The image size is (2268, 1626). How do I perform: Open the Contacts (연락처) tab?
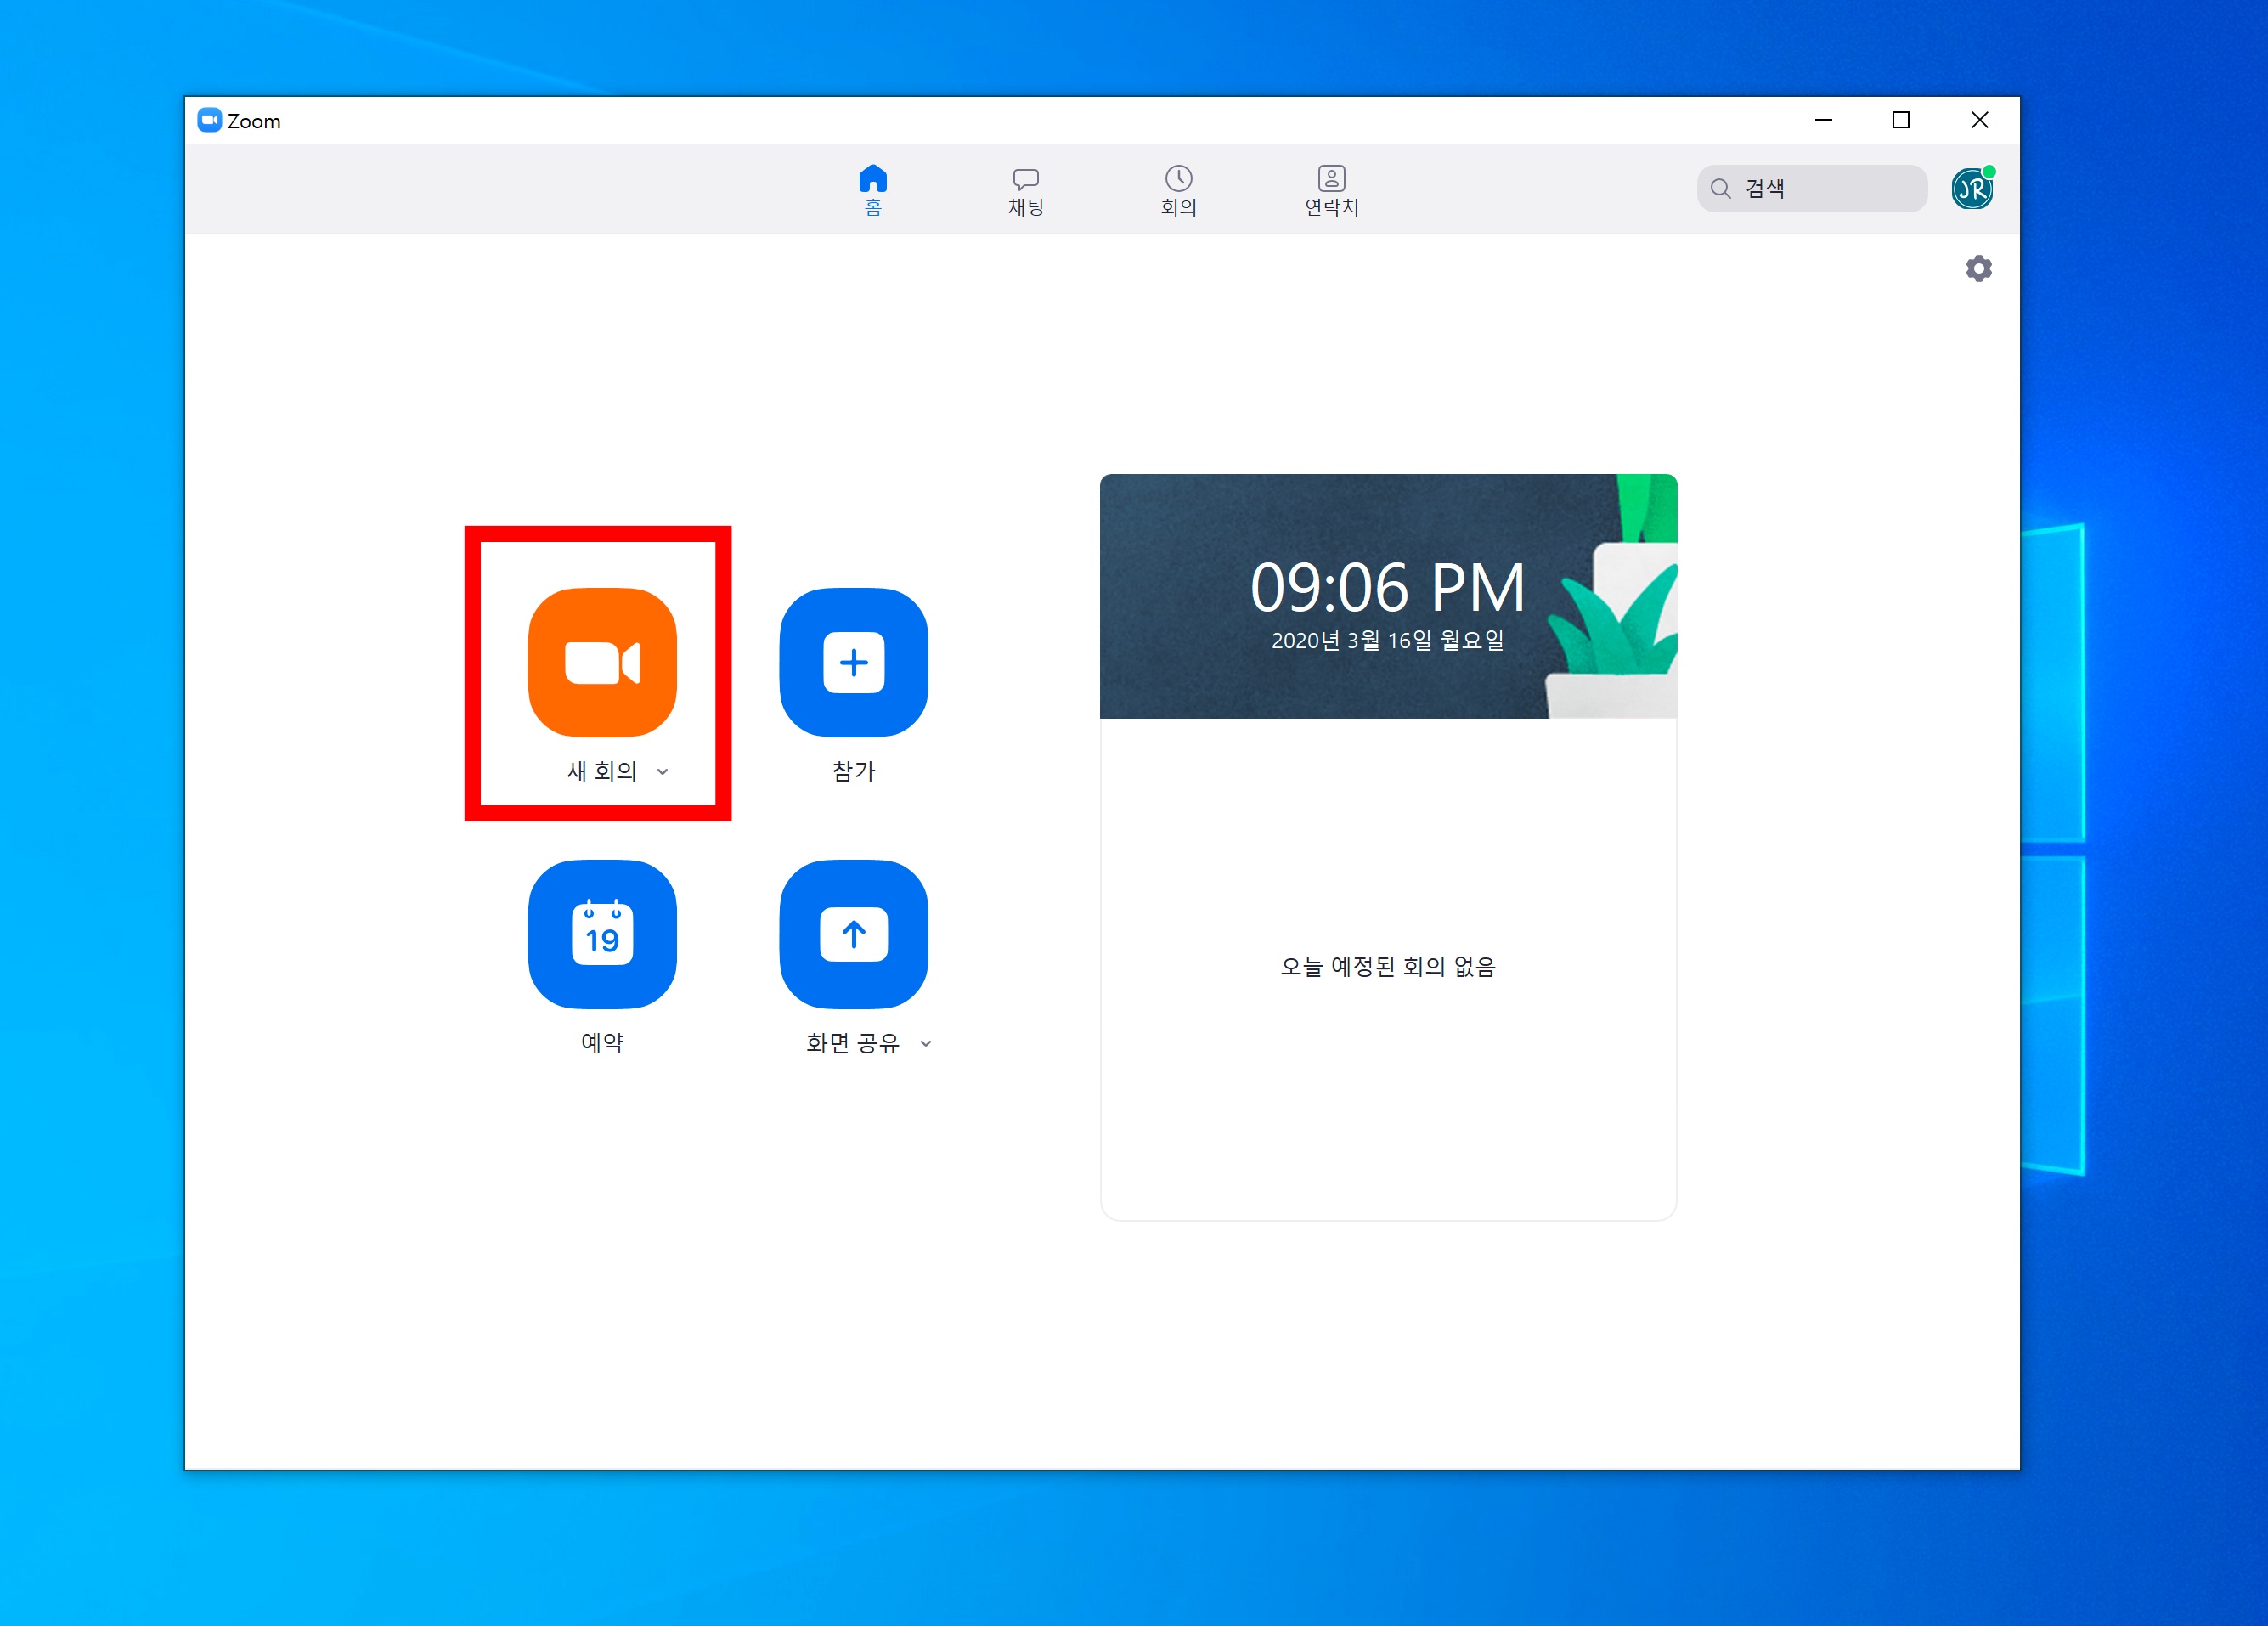pyautogui.click(x=1331, y=189)
